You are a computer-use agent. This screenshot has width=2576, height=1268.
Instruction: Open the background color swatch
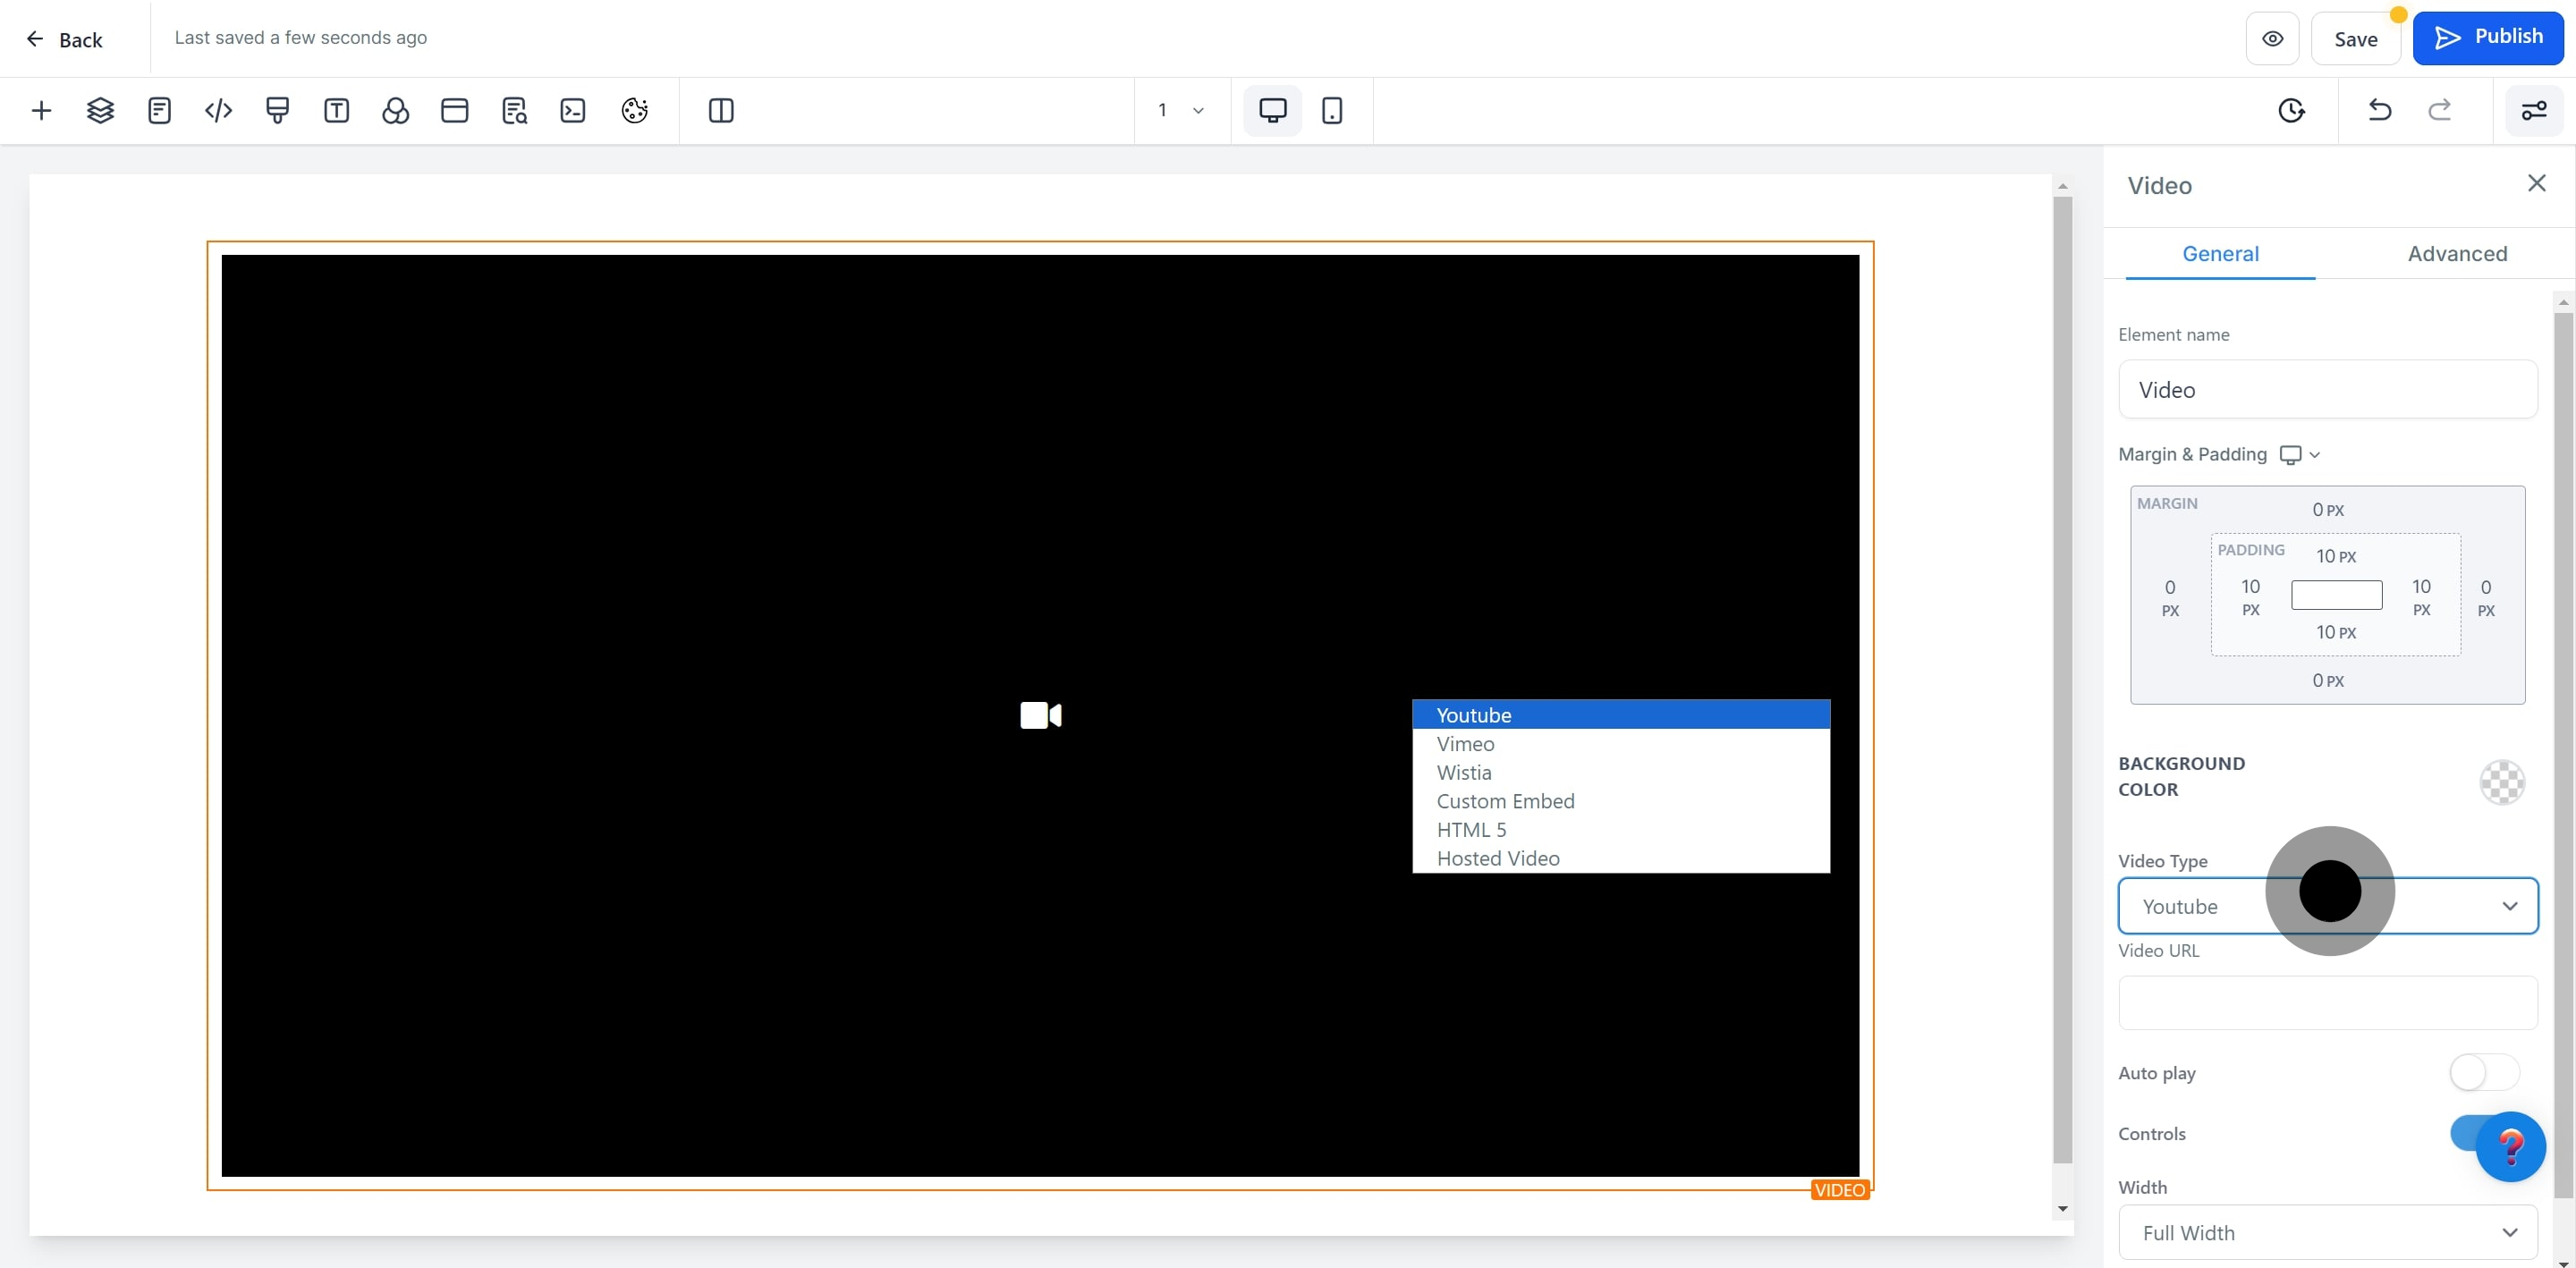point(2501,782)
